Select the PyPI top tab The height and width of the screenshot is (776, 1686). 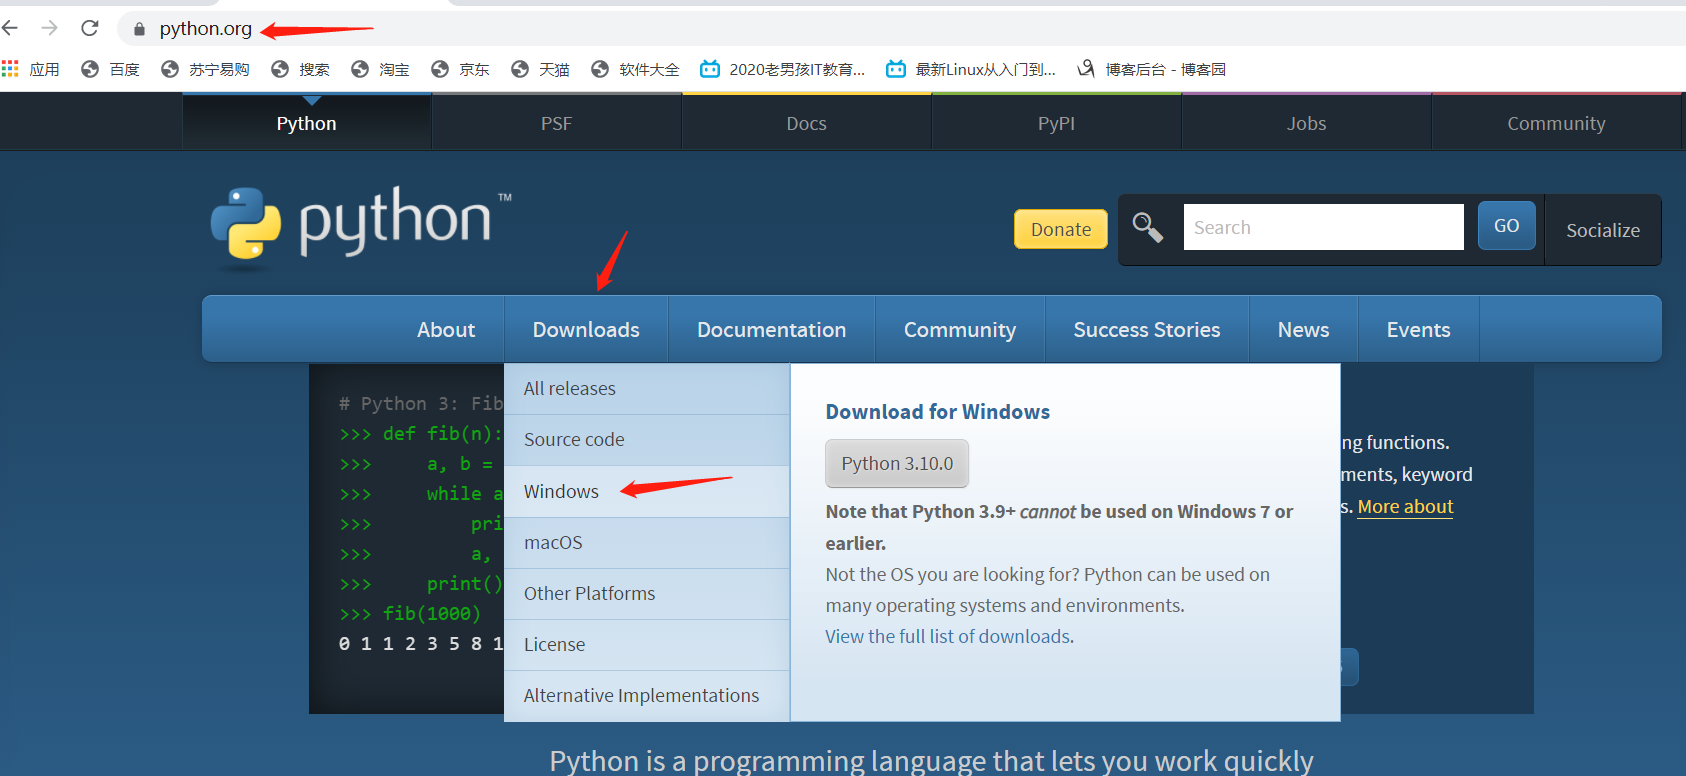[1057, 123]
